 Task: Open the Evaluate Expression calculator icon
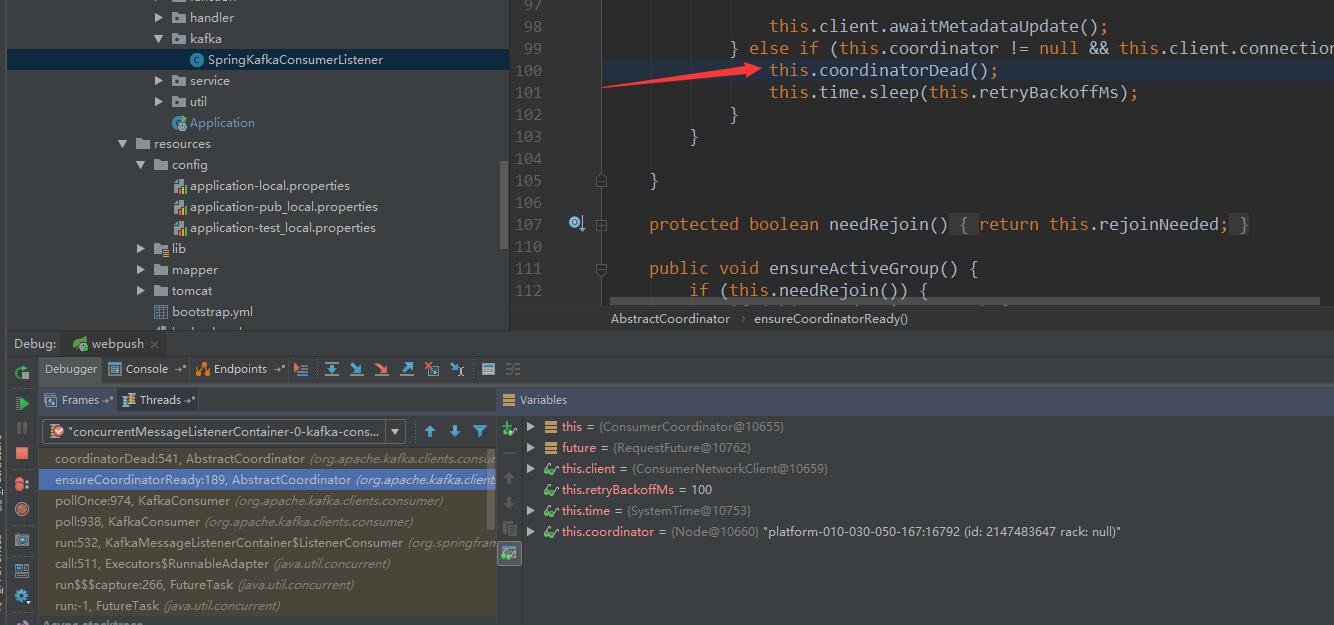coord(489,369)
